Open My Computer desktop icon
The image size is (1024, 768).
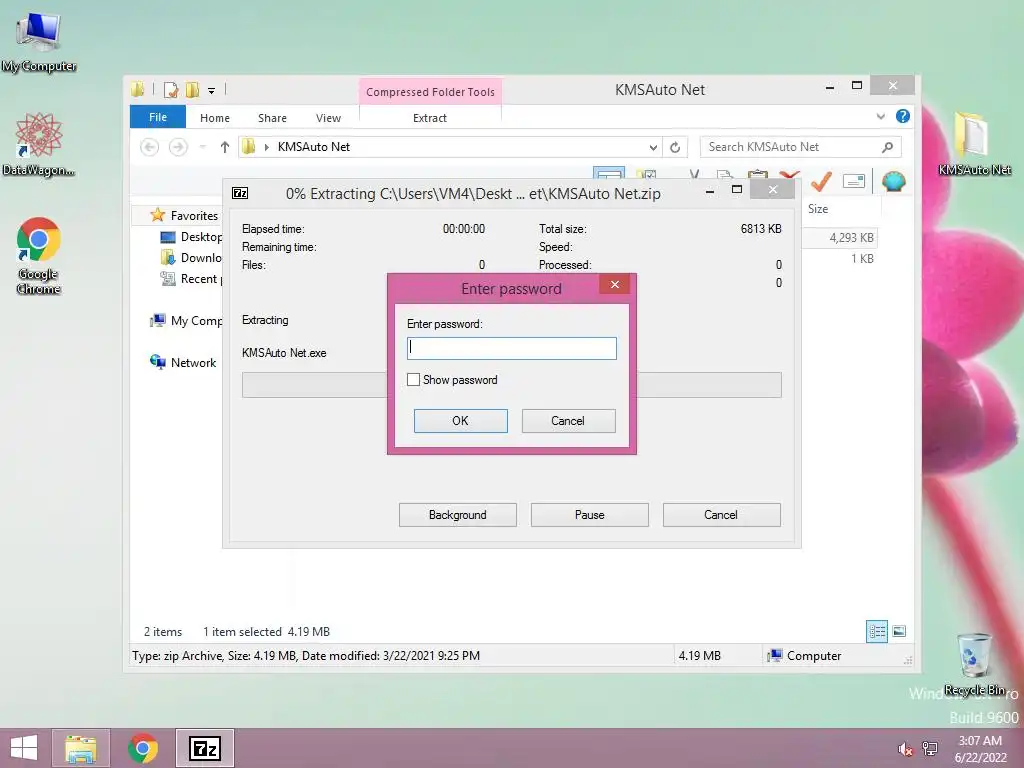coord(39,42)
